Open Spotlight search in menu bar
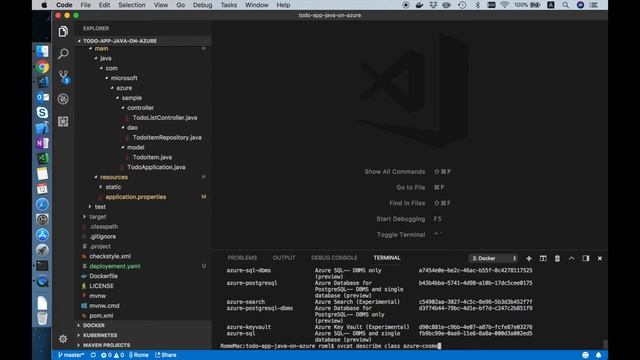 tap(565, 5)
